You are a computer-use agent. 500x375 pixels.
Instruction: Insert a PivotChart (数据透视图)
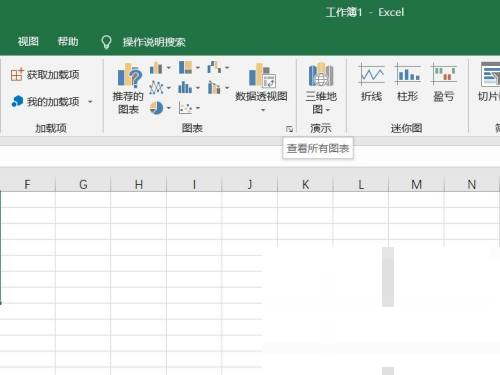coord(261,82)
